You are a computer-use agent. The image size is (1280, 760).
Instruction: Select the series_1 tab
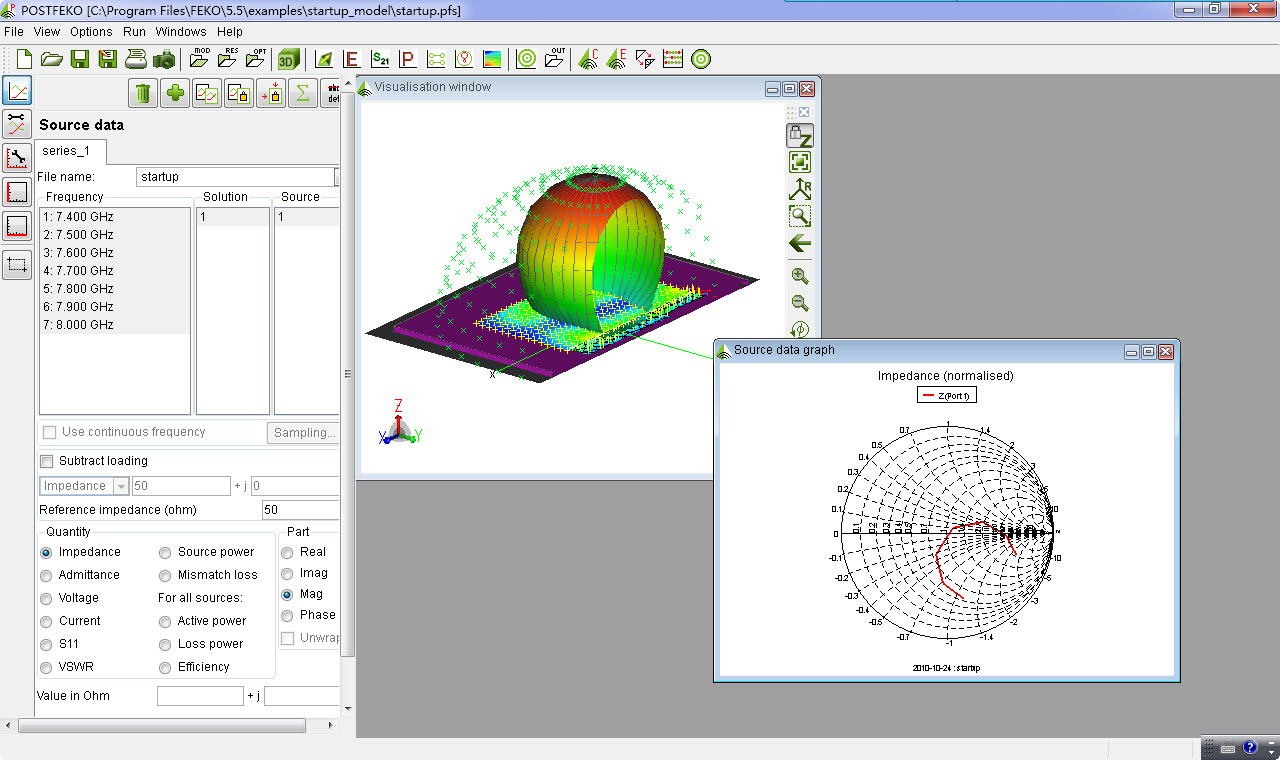click(x=71, y=151)
